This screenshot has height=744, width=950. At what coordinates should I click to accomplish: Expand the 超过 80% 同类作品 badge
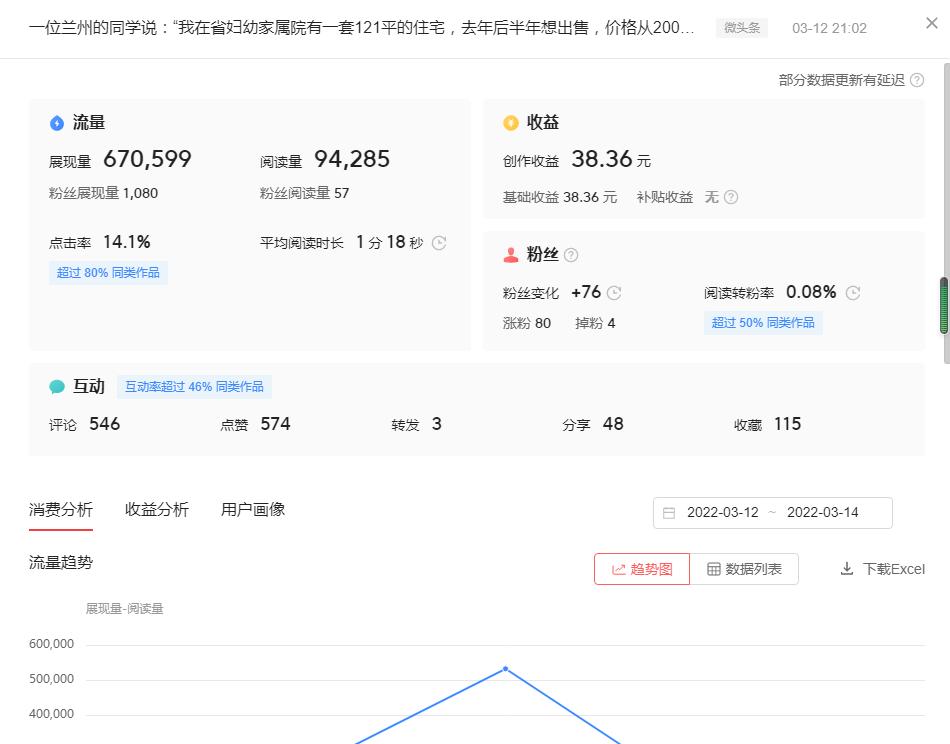[108, 272]
